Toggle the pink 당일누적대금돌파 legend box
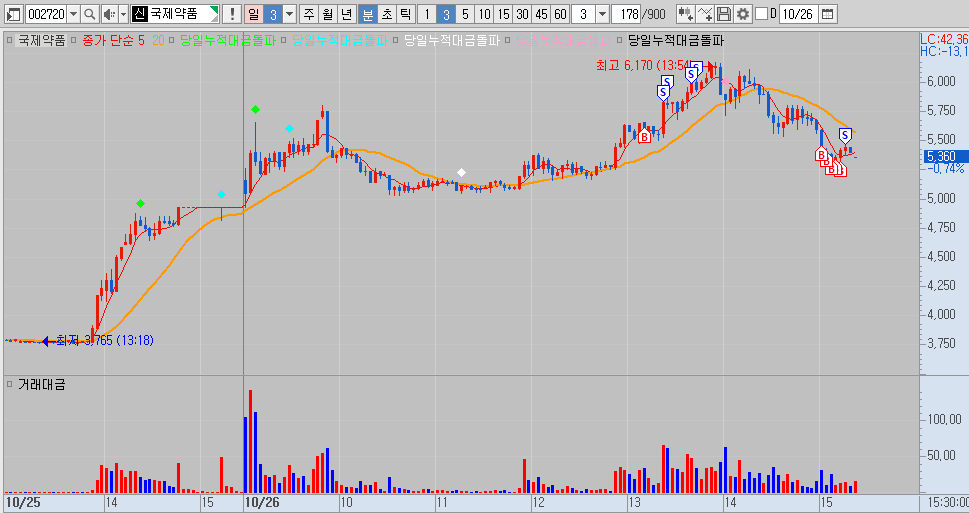 click(507, 41)
